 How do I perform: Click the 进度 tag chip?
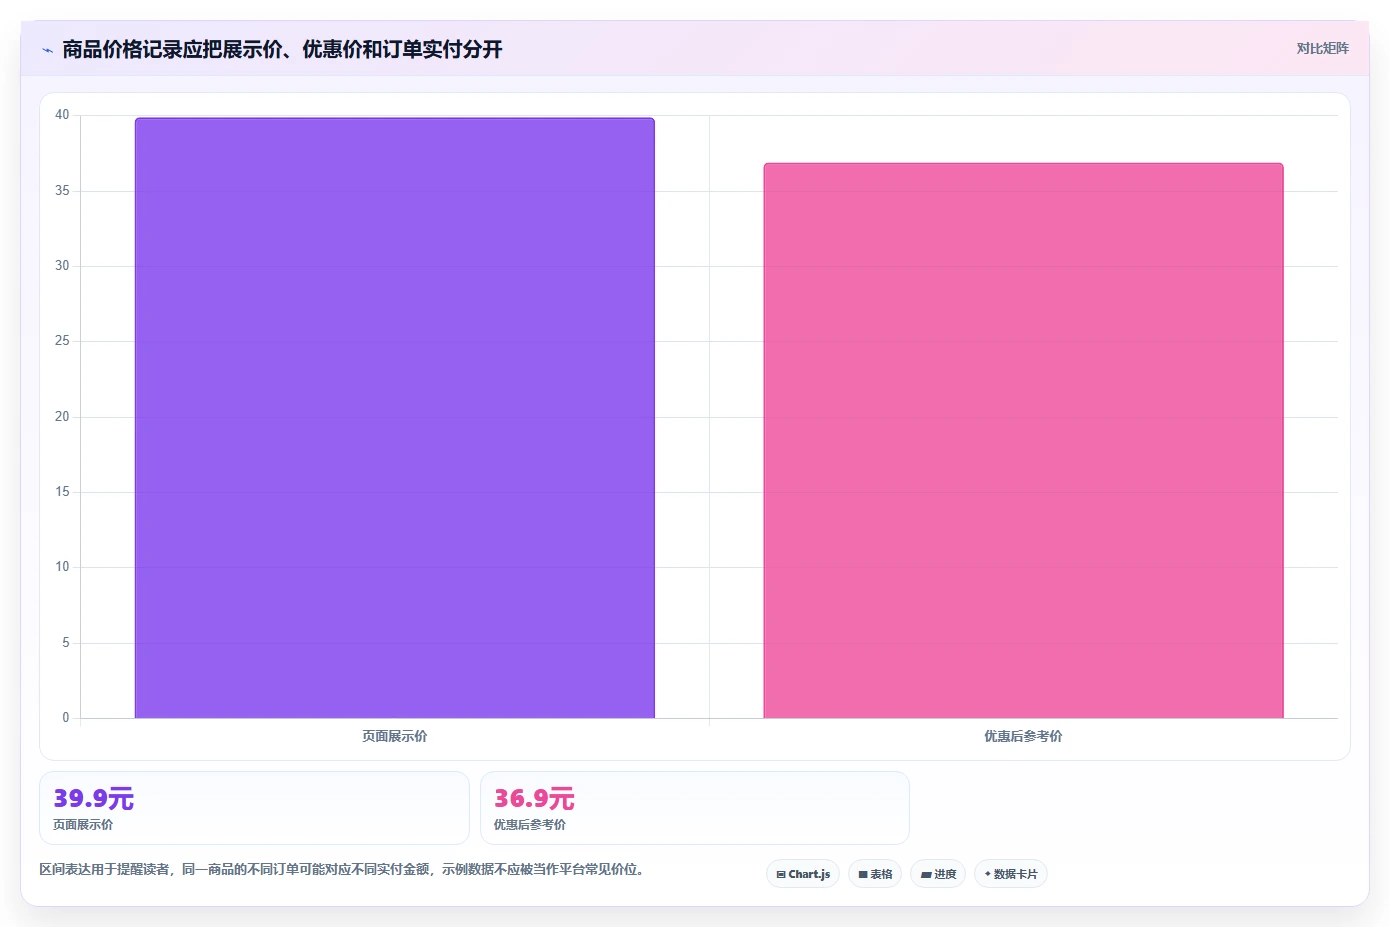click(x=938, y=874)
